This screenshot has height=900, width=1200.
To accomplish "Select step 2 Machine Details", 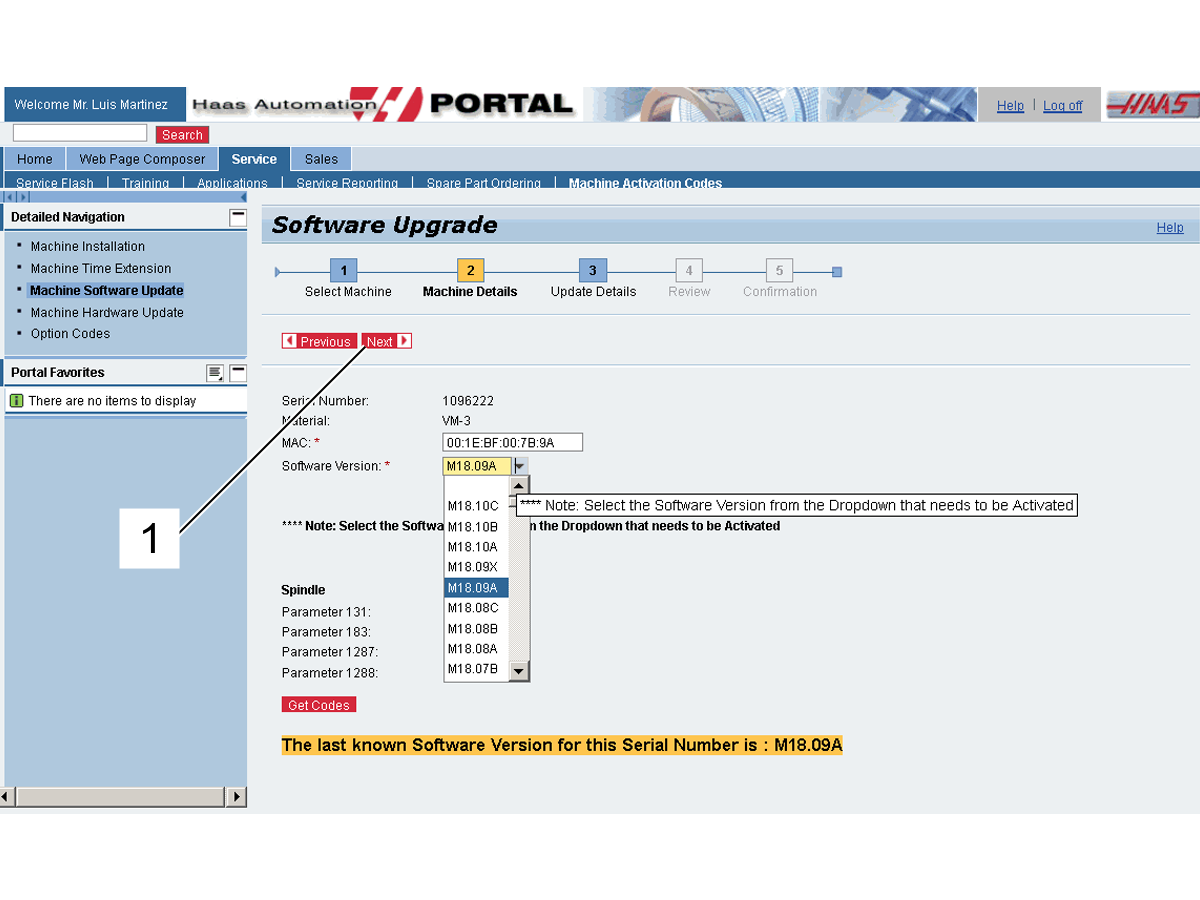I will pyautogui.click(x=470, y=271).
